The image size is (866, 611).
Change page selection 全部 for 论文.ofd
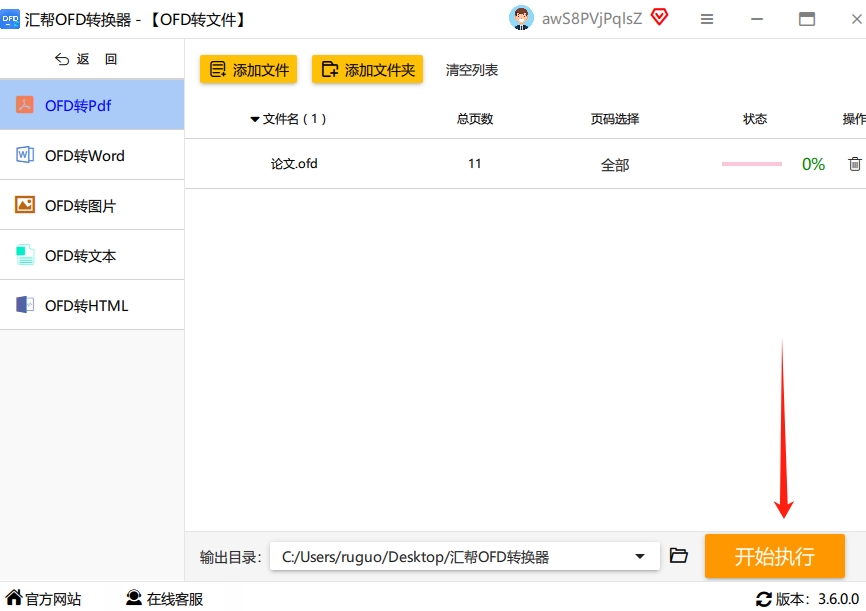pos(615,165)
